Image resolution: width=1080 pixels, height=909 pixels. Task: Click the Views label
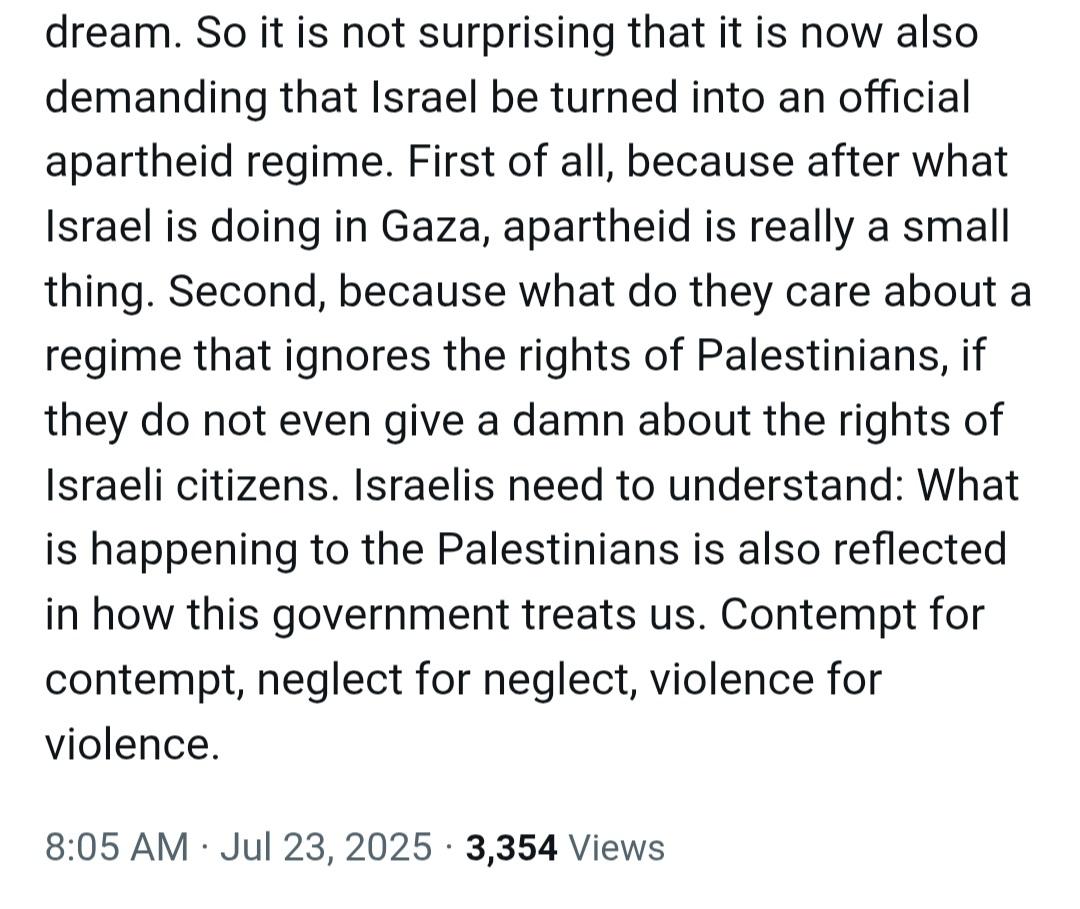click(617, 848)
